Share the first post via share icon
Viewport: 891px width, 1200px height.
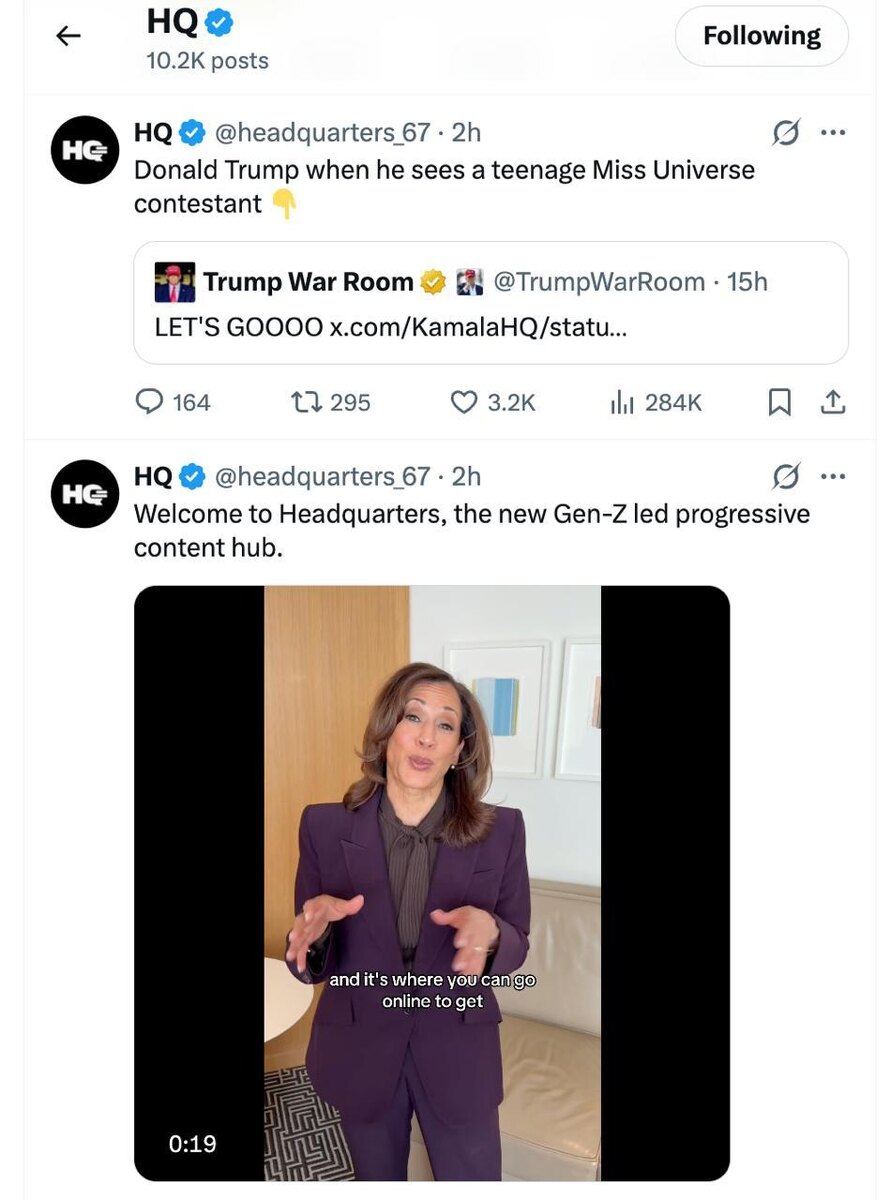[x=833, y=402]
